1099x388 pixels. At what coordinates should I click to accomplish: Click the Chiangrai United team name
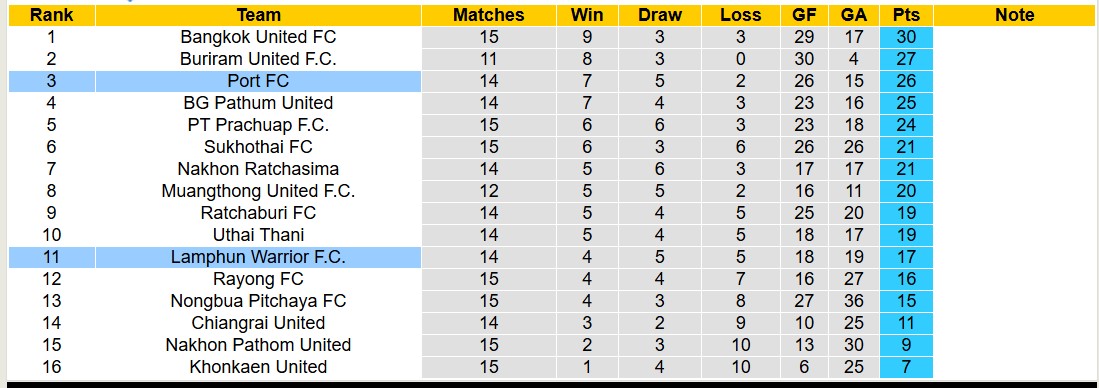coord(258,323)
